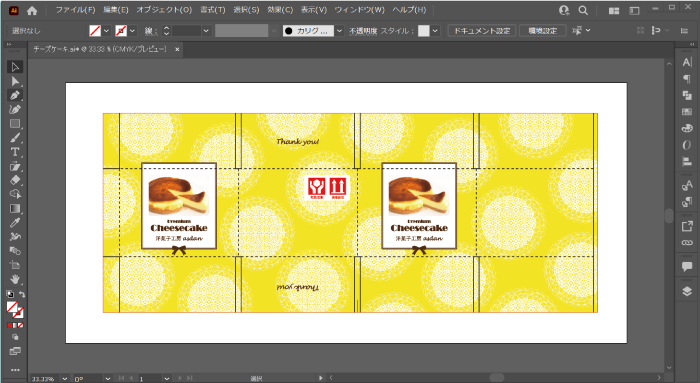
Task: Open the Character Styles panel
Action: [687, 185]
